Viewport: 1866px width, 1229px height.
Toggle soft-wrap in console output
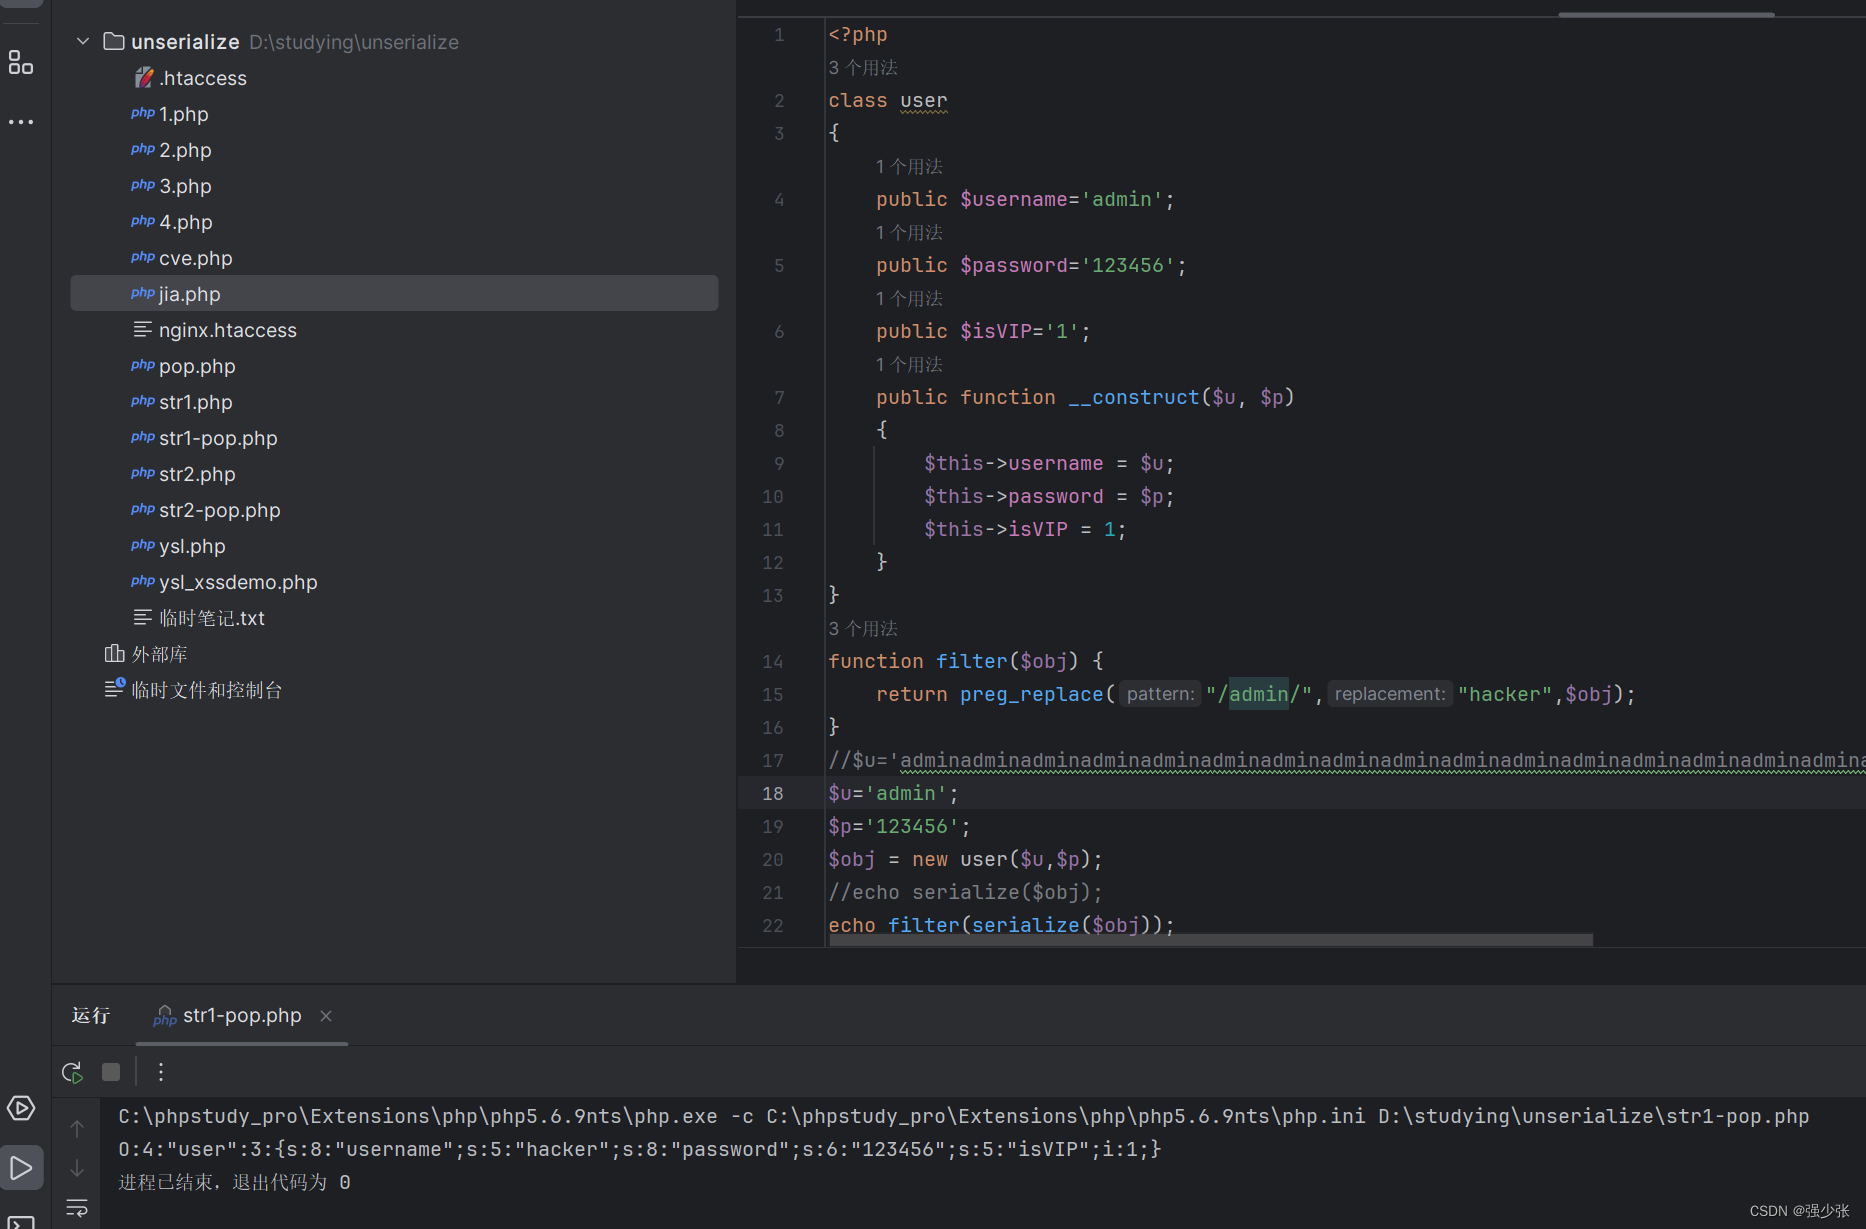coord(77,1208)
